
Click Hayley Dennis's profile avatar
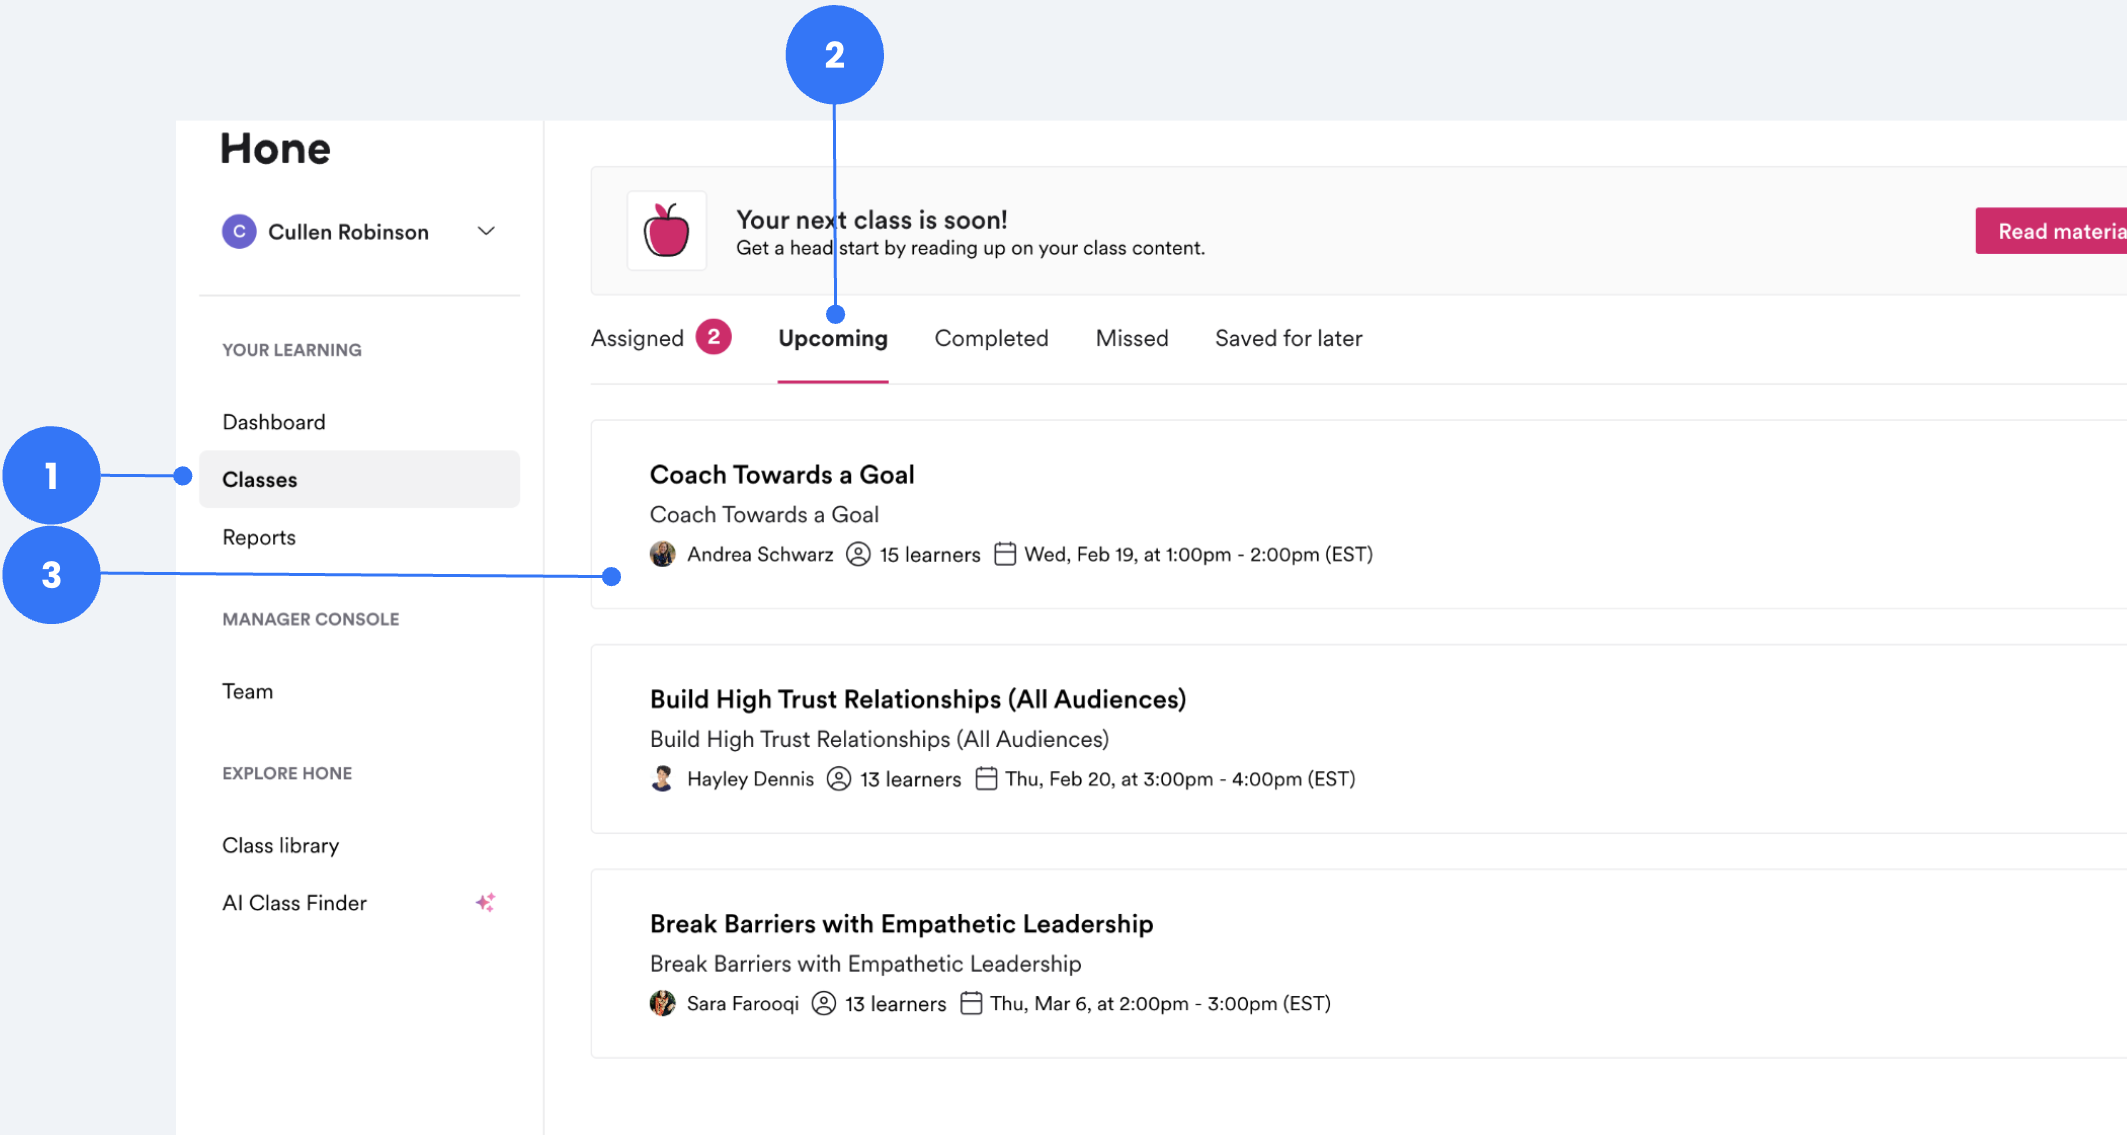tap(663, 778)
